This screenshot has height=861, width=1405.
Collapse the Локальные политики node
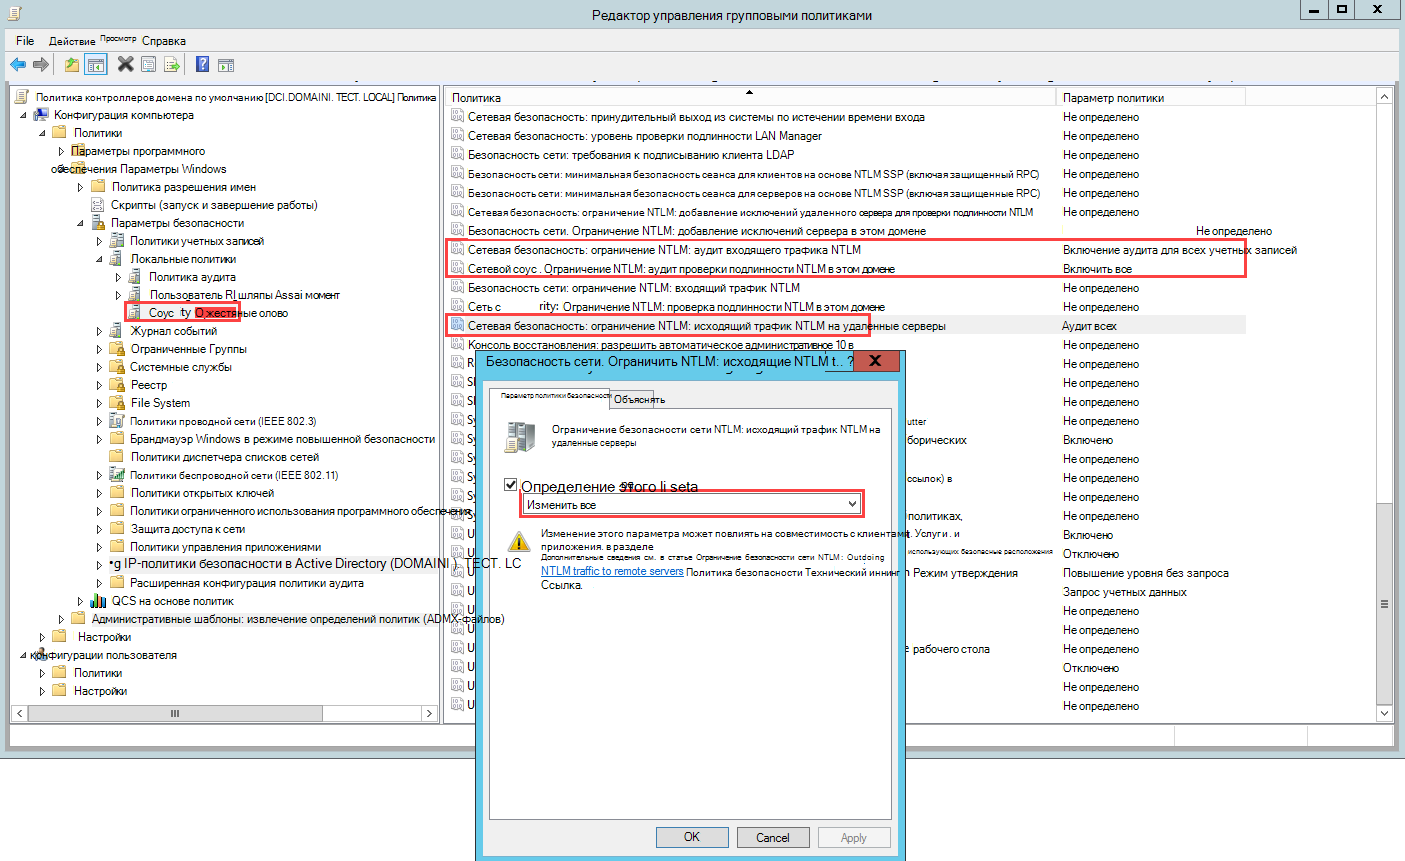tap(100, 259)
